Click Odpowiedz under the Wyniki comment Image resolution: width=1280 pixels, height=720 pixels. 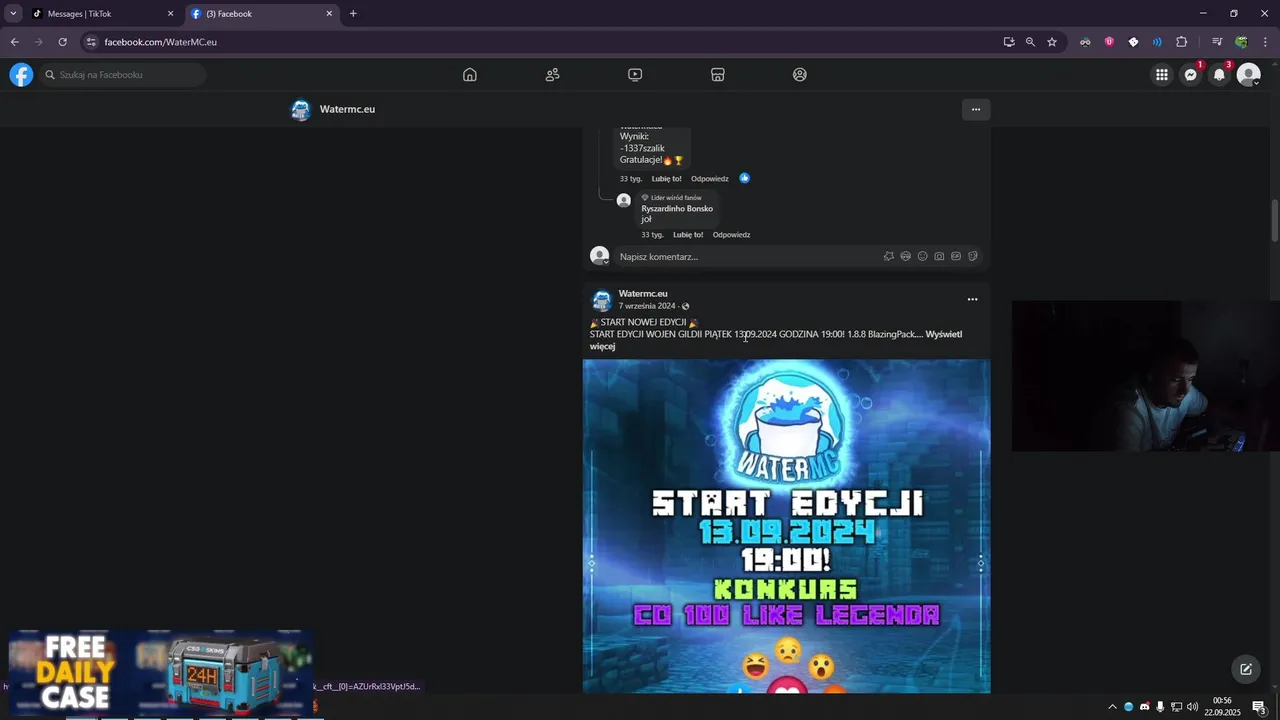click(710, 179)
